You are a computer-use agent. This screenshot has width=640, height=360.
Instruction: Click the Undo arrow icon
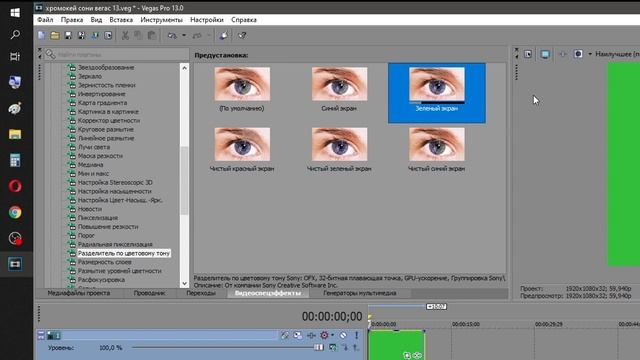[x=172, y=36]
